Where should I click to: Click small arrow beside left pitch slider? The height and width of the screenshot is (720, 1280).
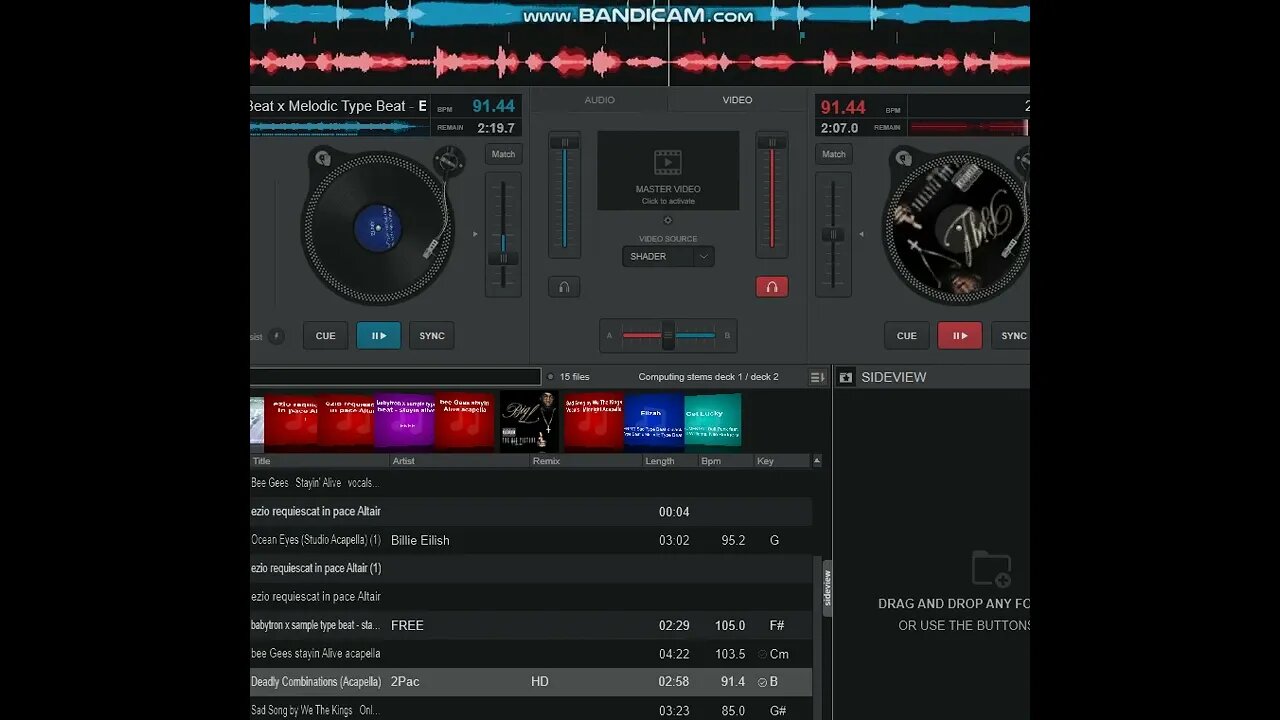[475, 234]
